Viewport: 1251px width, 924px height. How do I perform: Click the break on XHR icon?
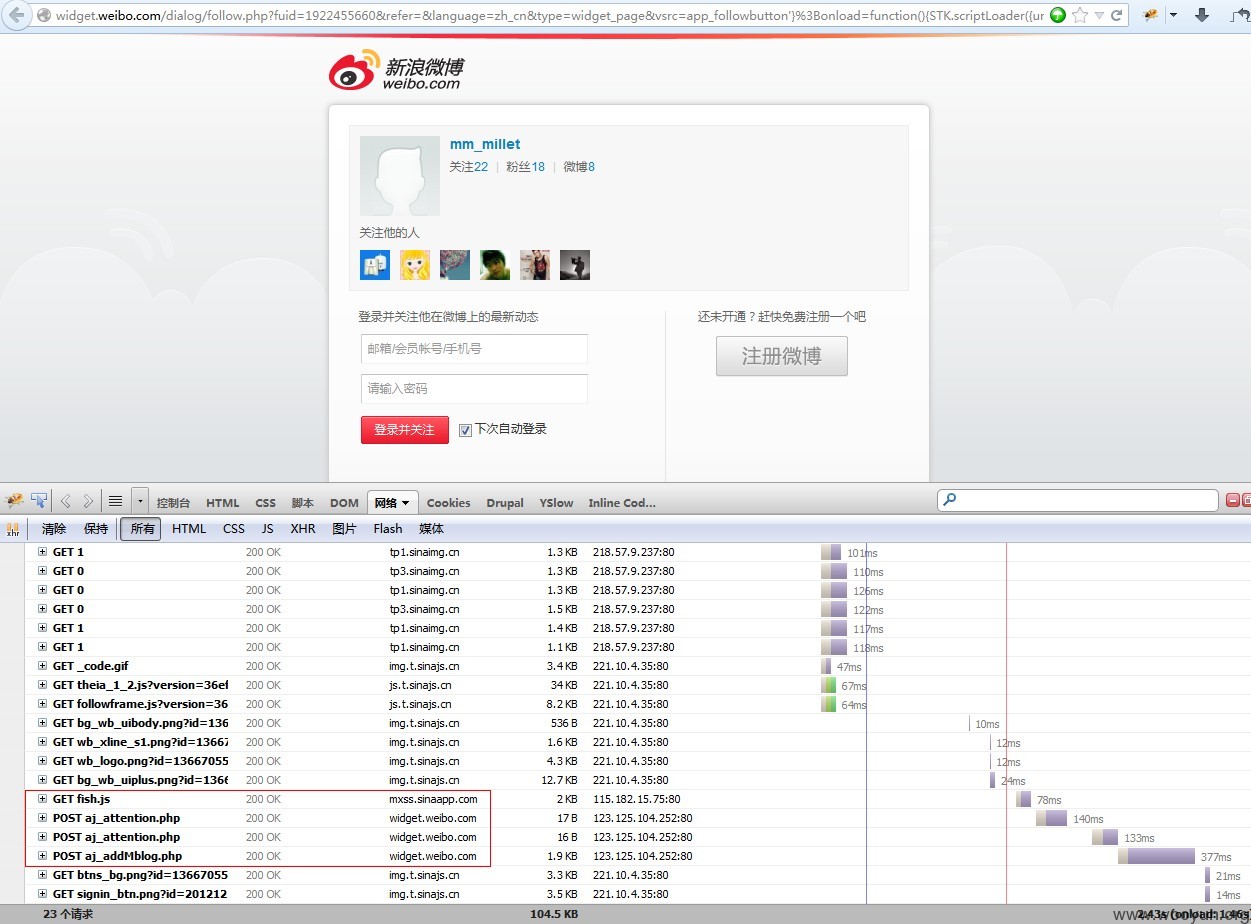click(x=13, y=529)
